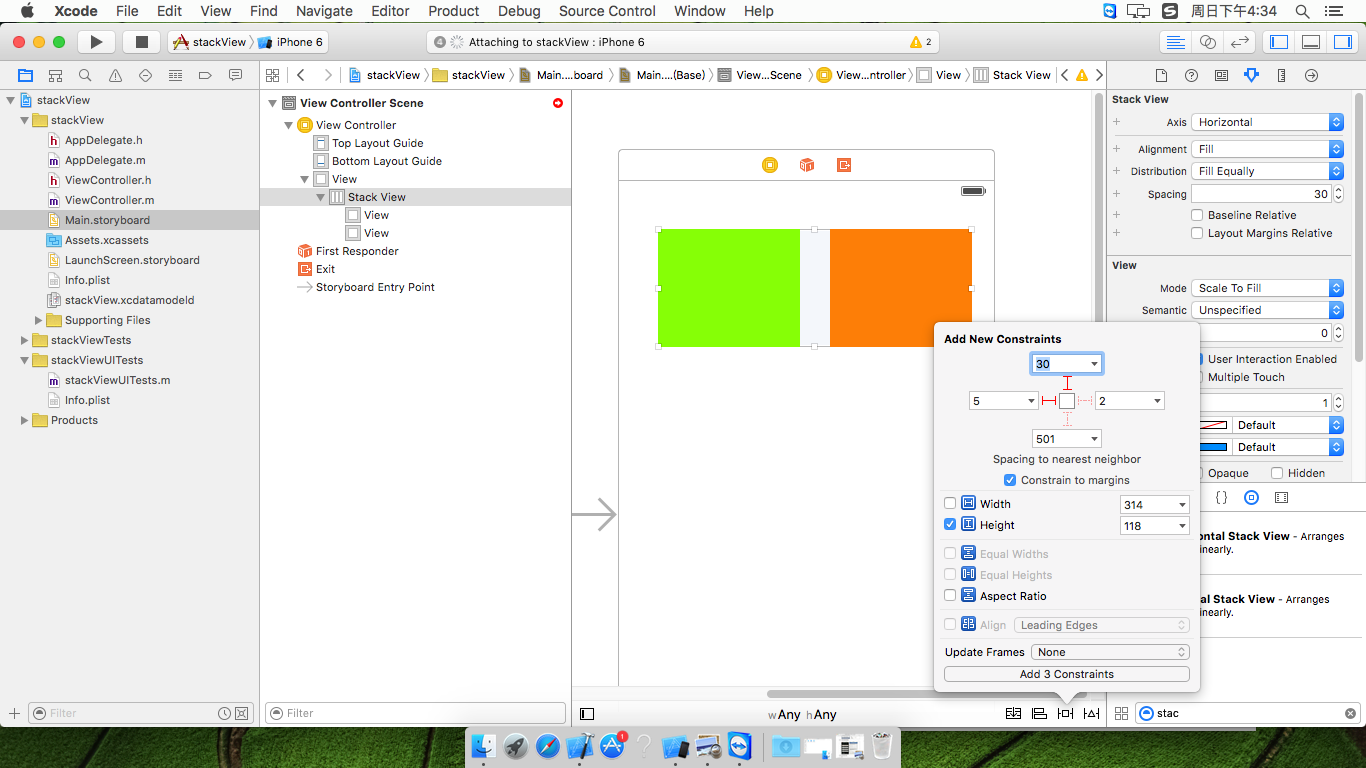
Task: Toggle the top spacing constraint strut
Action: click(x=1067, y=383)
